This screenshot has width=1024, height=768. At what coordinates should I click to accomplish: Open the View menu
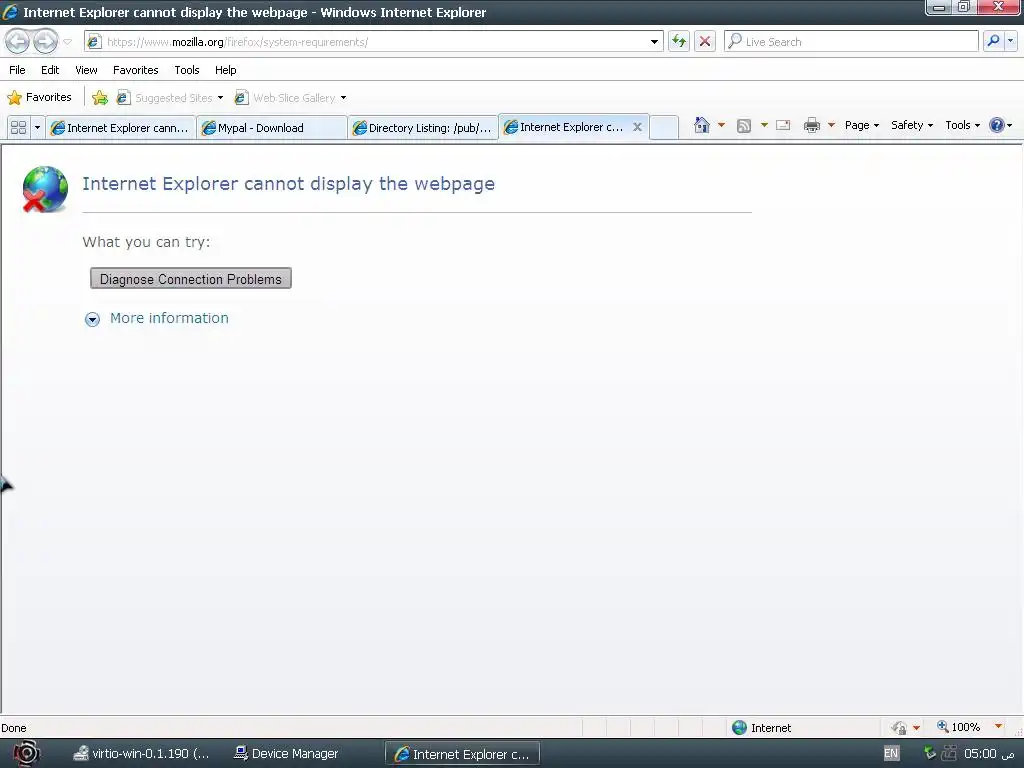click(x=86, y=70)
